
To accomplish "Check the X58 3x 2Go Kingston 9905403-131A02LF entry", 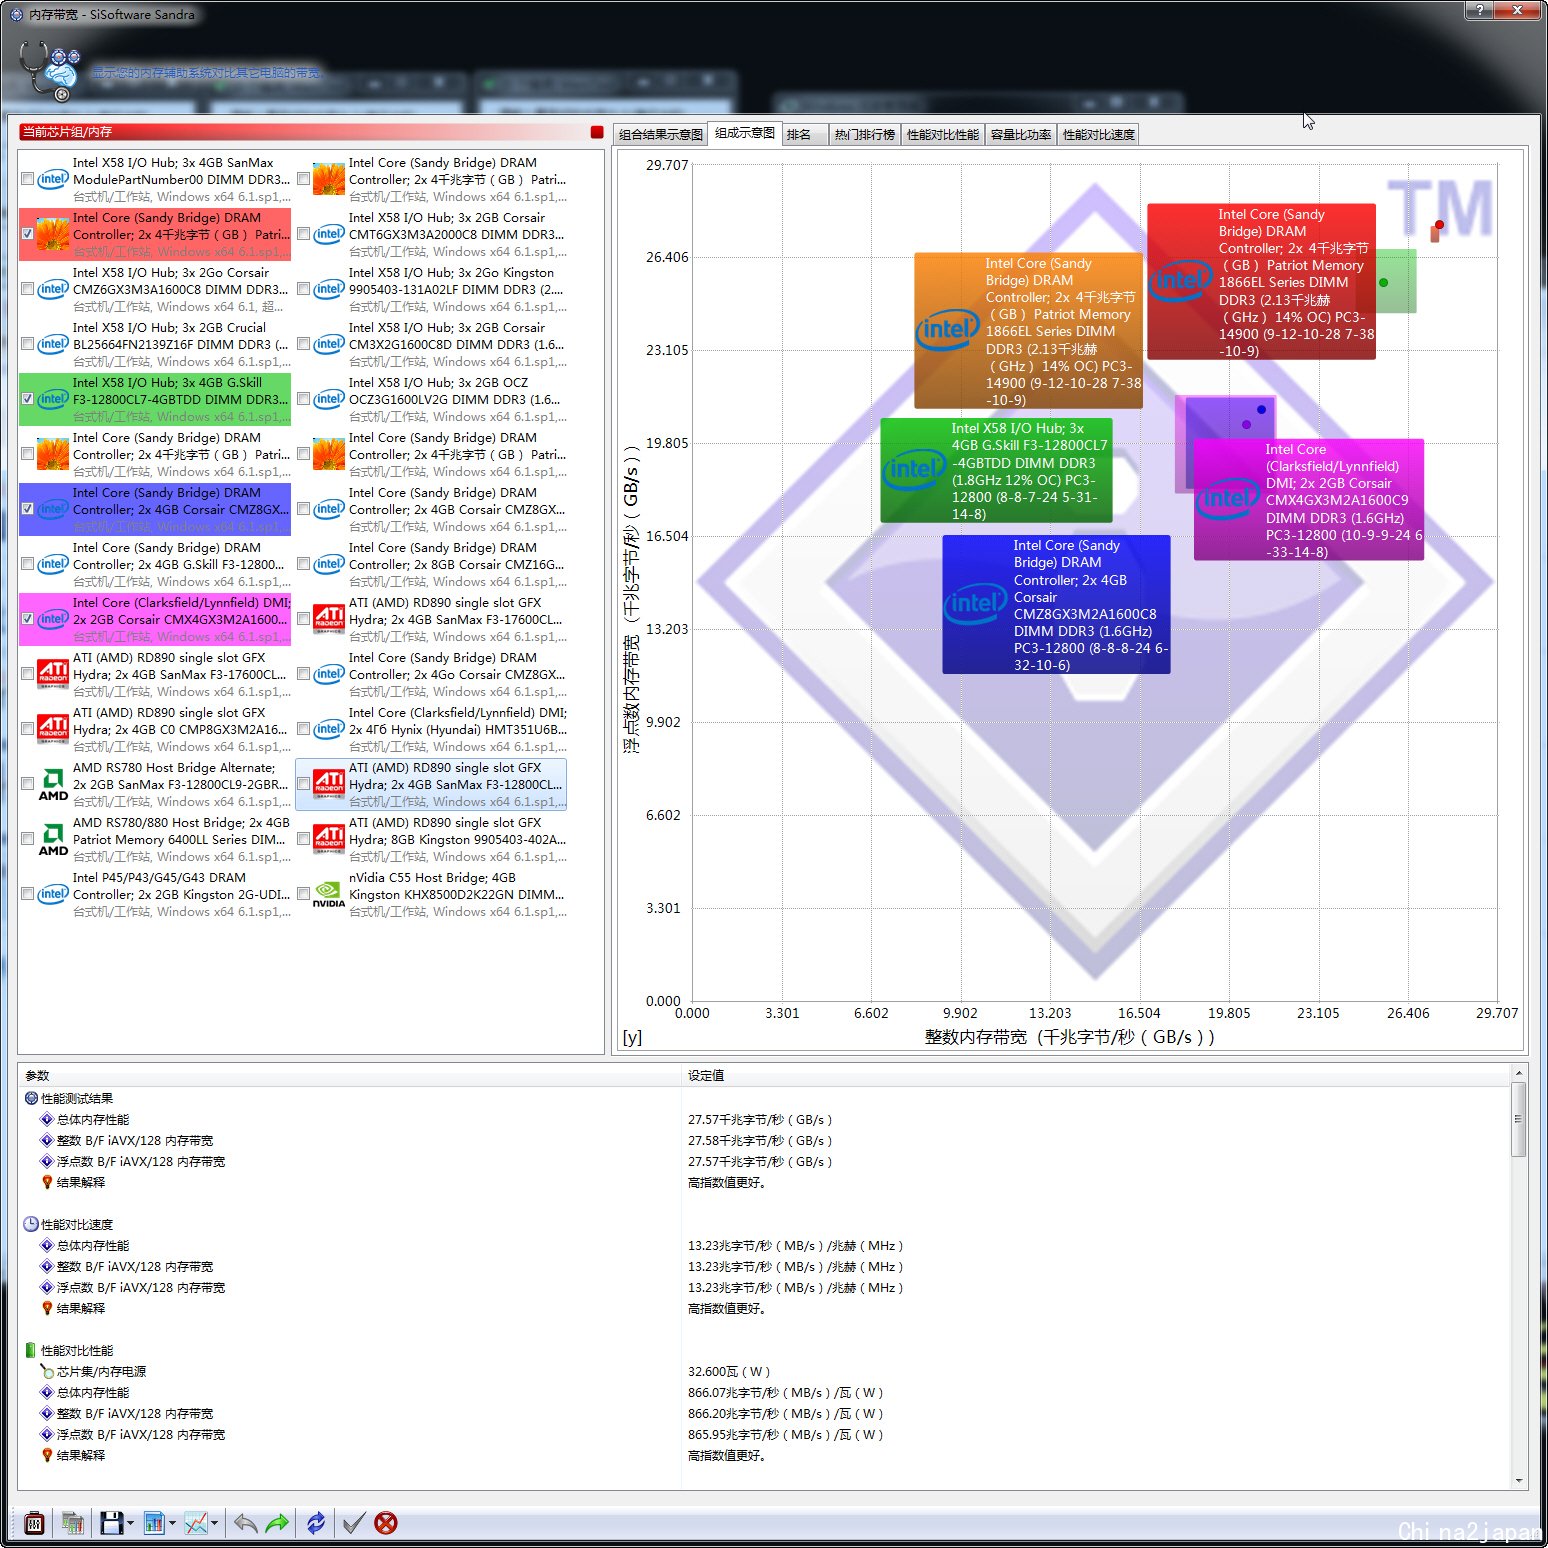I will 304,289.
